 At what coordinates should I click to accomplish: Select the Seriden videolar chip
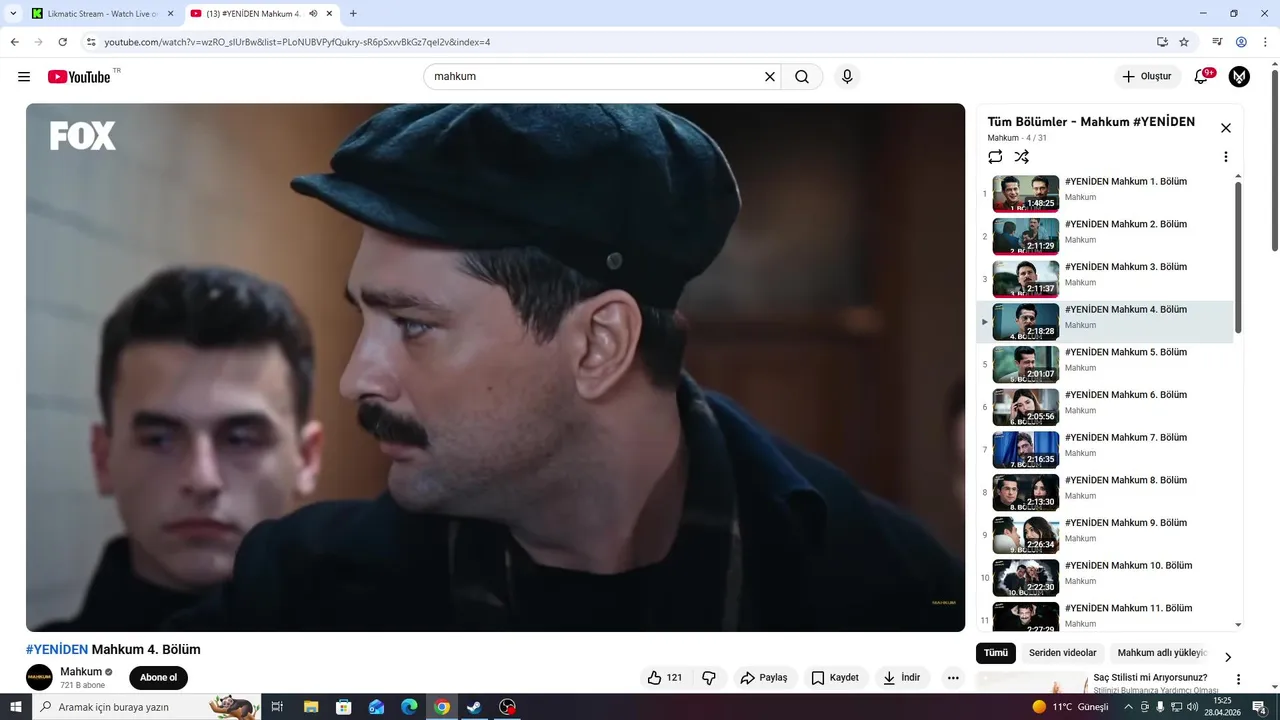coord(1063,653)
